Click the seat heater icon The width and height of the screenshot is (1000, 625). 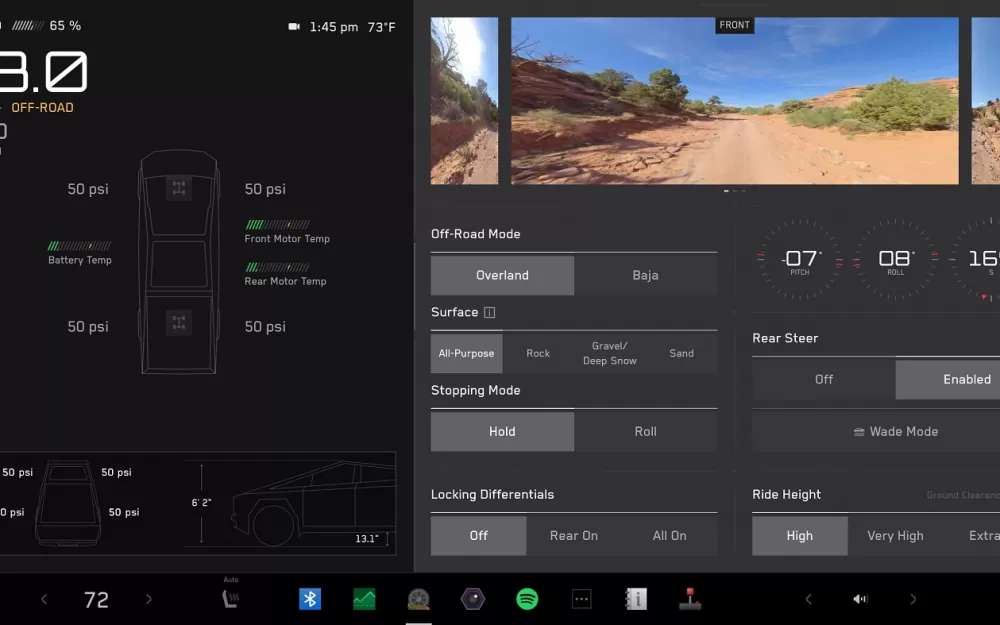click(x=231, y=598)
